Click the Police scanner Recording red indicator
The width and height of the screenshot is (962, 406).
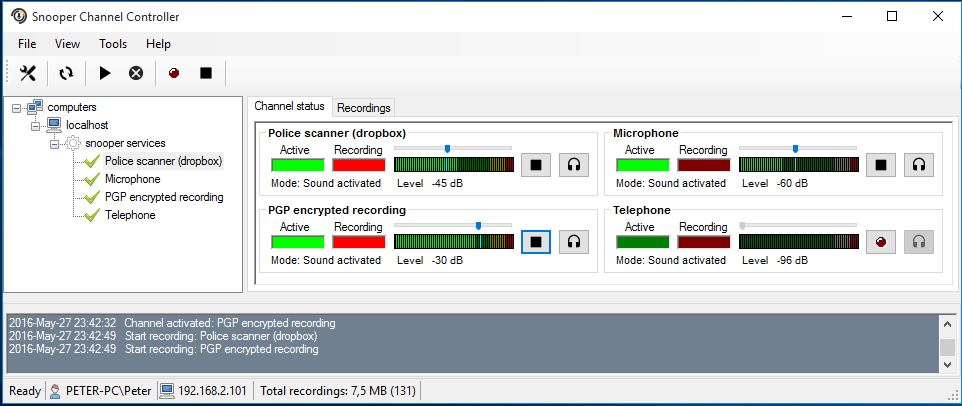coord(359,165)
